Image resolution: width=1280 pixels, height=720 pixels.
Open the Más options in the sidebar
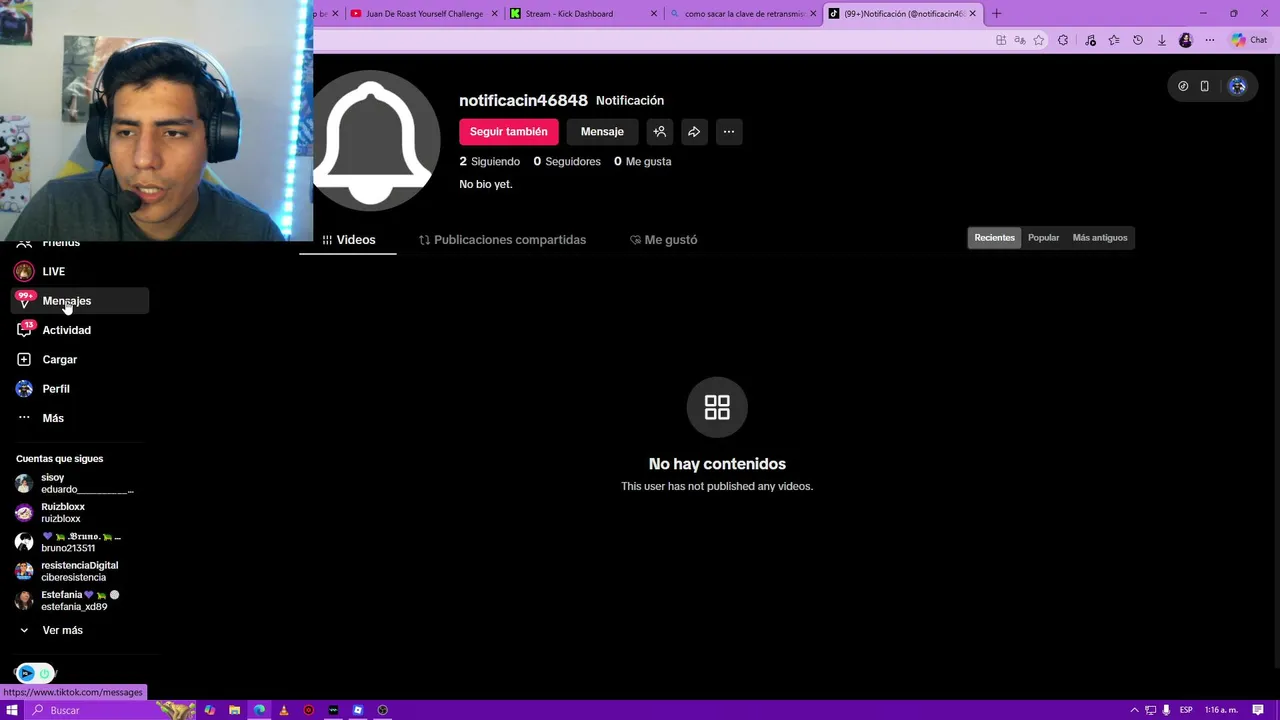point(80,418)
